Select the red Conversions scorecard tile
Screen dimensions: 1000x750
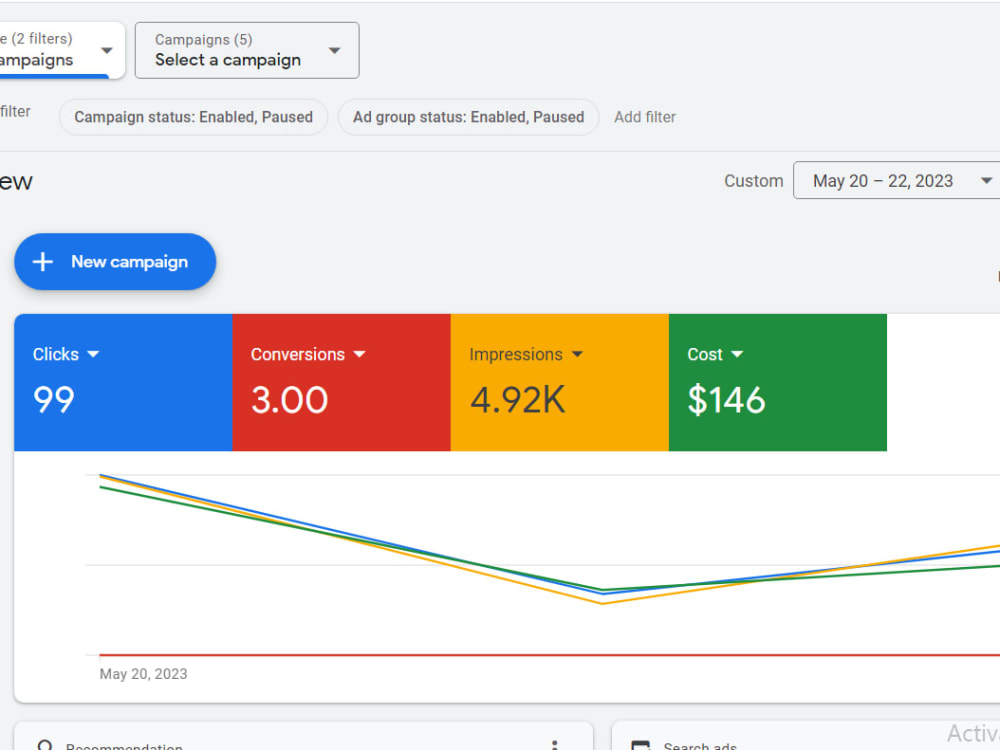tap(341, 382)
